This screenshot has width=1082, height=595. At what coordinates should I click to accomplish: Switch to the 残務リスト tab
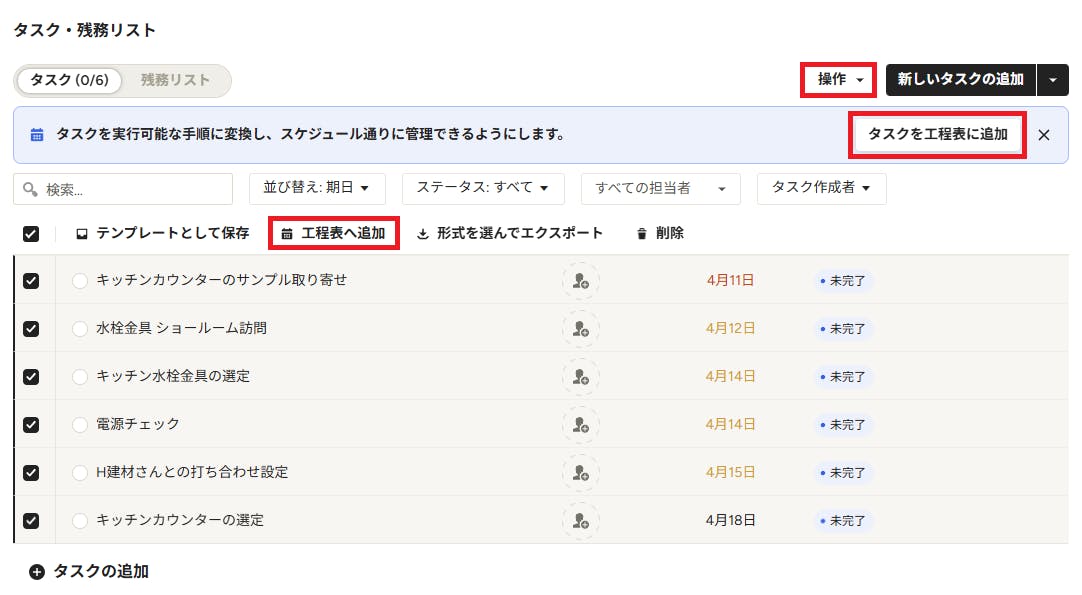coord(175,80)
